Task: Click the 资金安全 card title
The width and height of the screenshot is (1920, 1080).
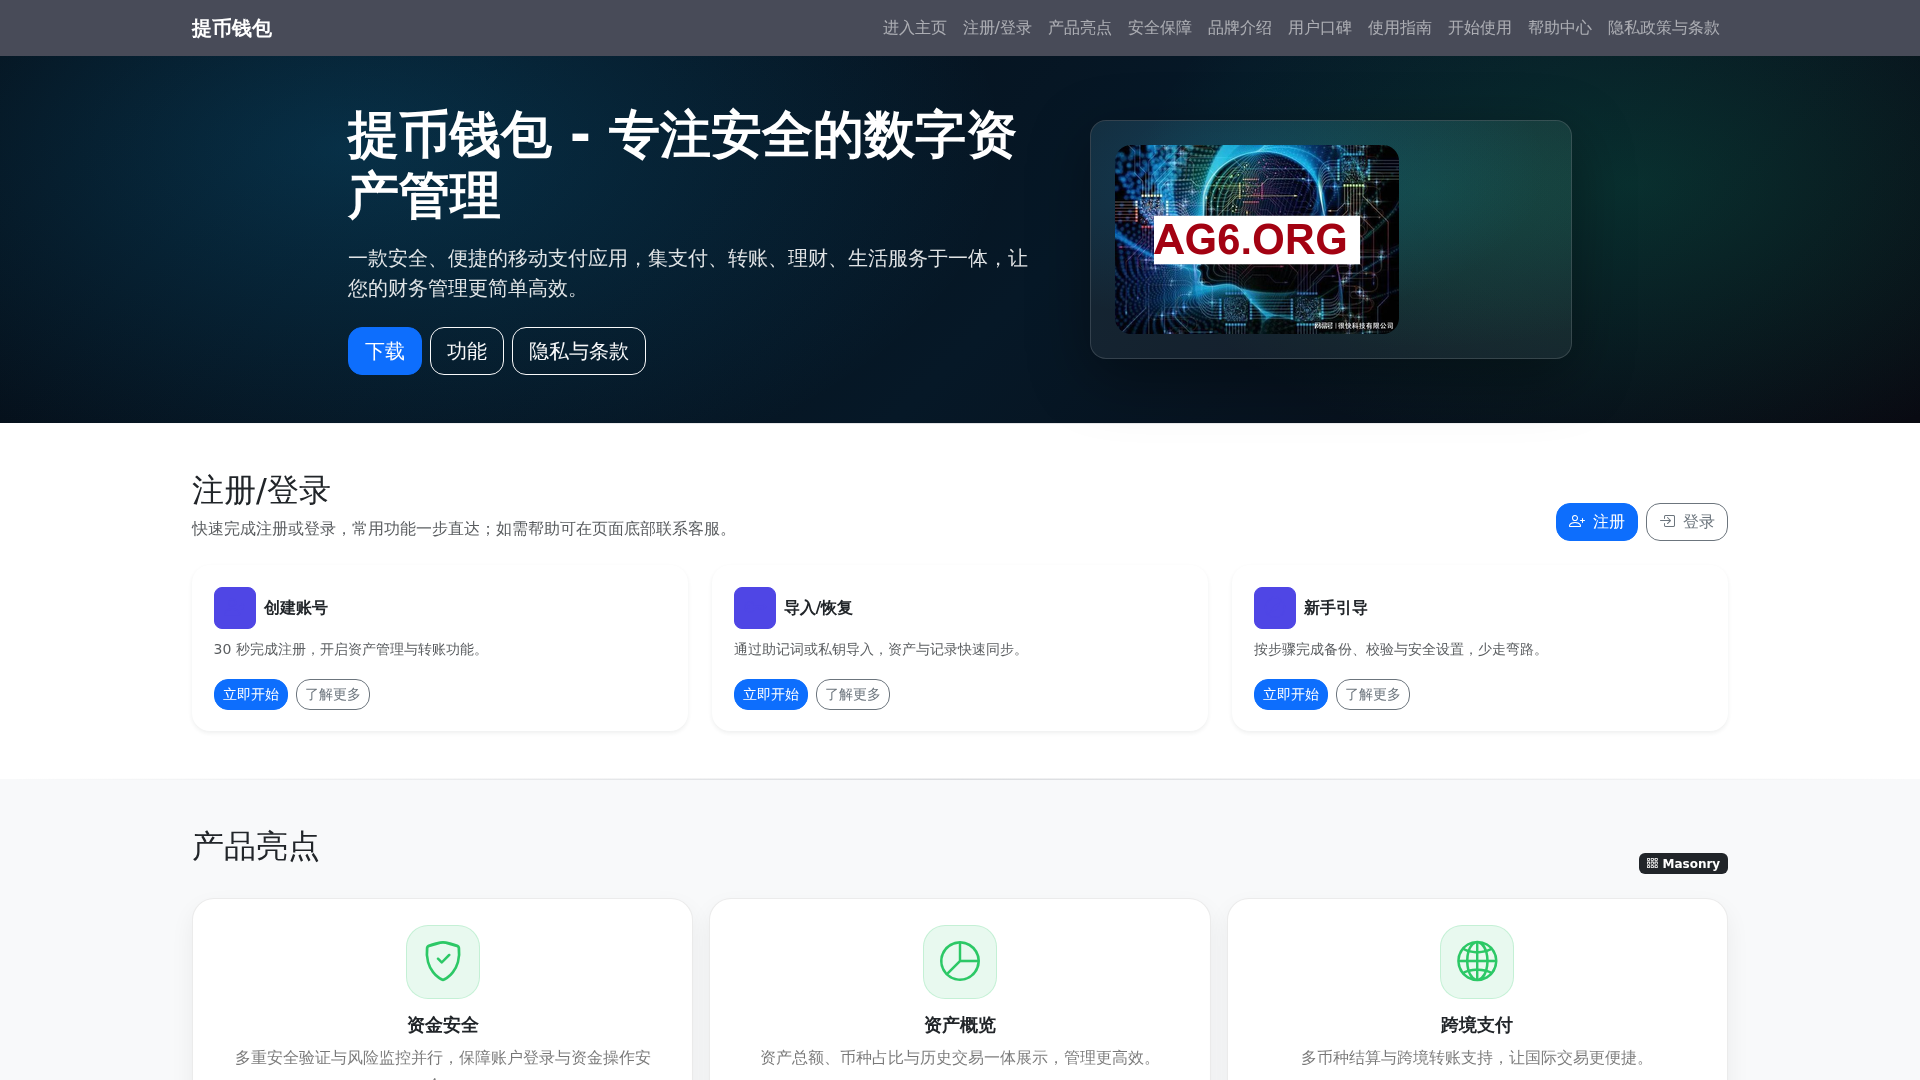Action: (443, 1025)
